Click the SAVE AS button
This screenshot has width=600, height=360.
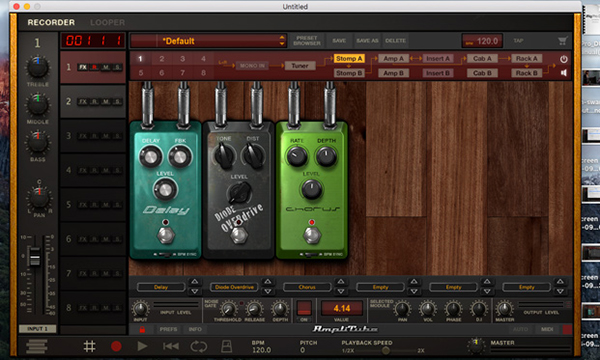tap(367, 41)
